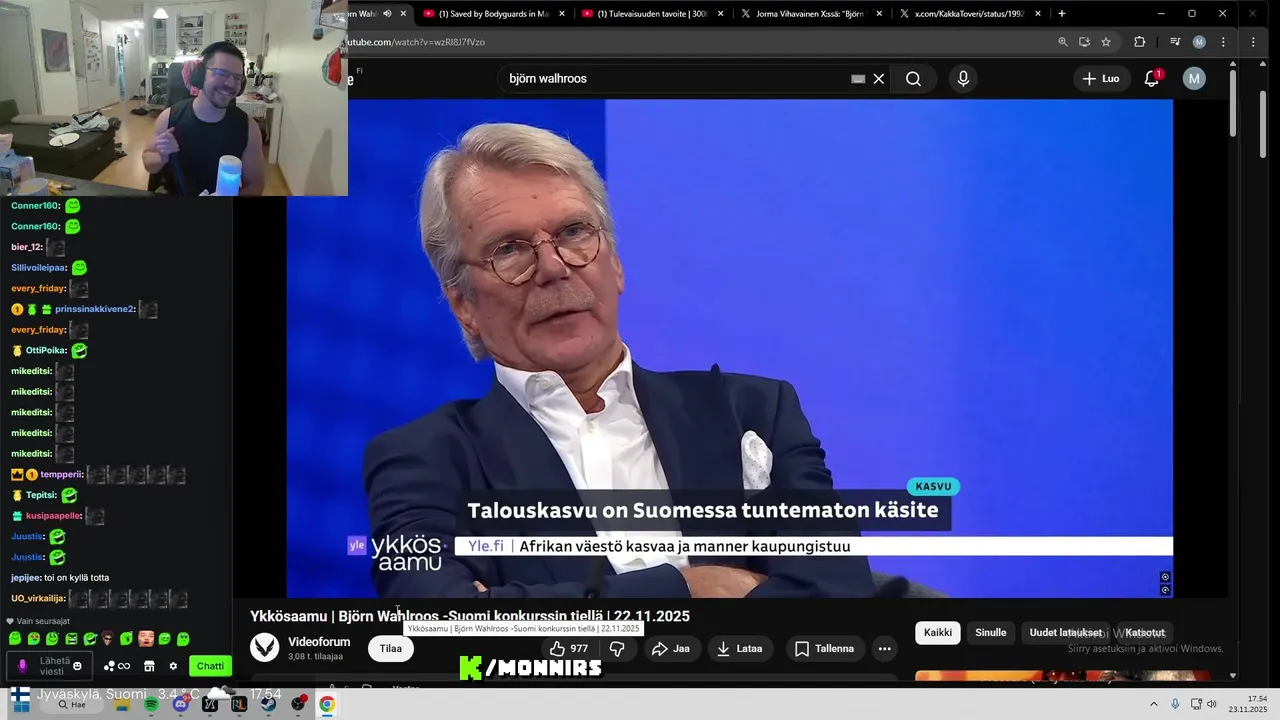Image resolution: width=1280 pixels, height=720 pixels.
Task: Open Spotify from taskbar
Action: [151, 704]
